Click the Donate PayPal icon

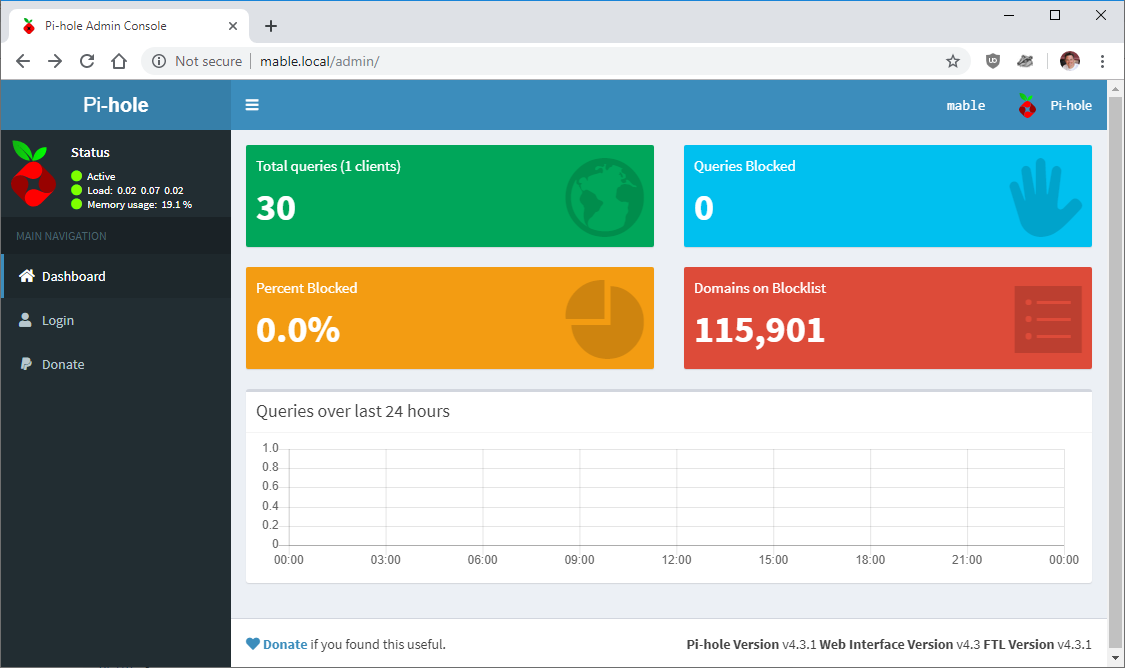coord(26,364)
